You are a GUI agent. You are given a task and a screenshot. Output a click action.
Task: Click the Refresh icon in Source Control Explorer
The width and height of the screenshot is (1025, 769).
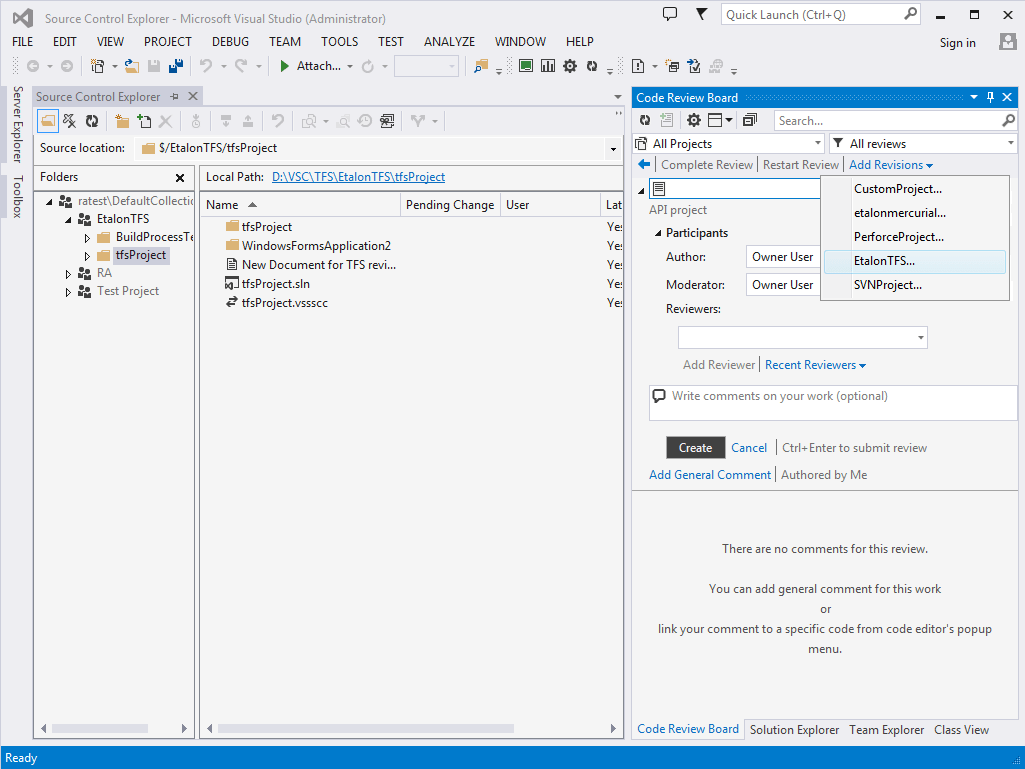tap(91, 120)
